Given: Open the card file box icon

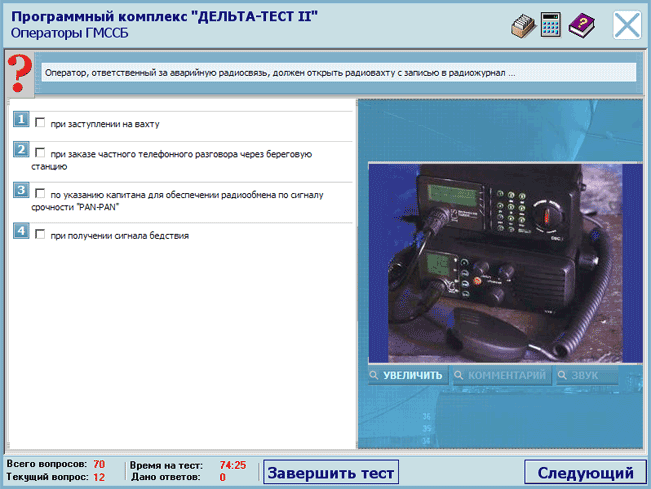Looking at the screenshot, I should (521, 26).
